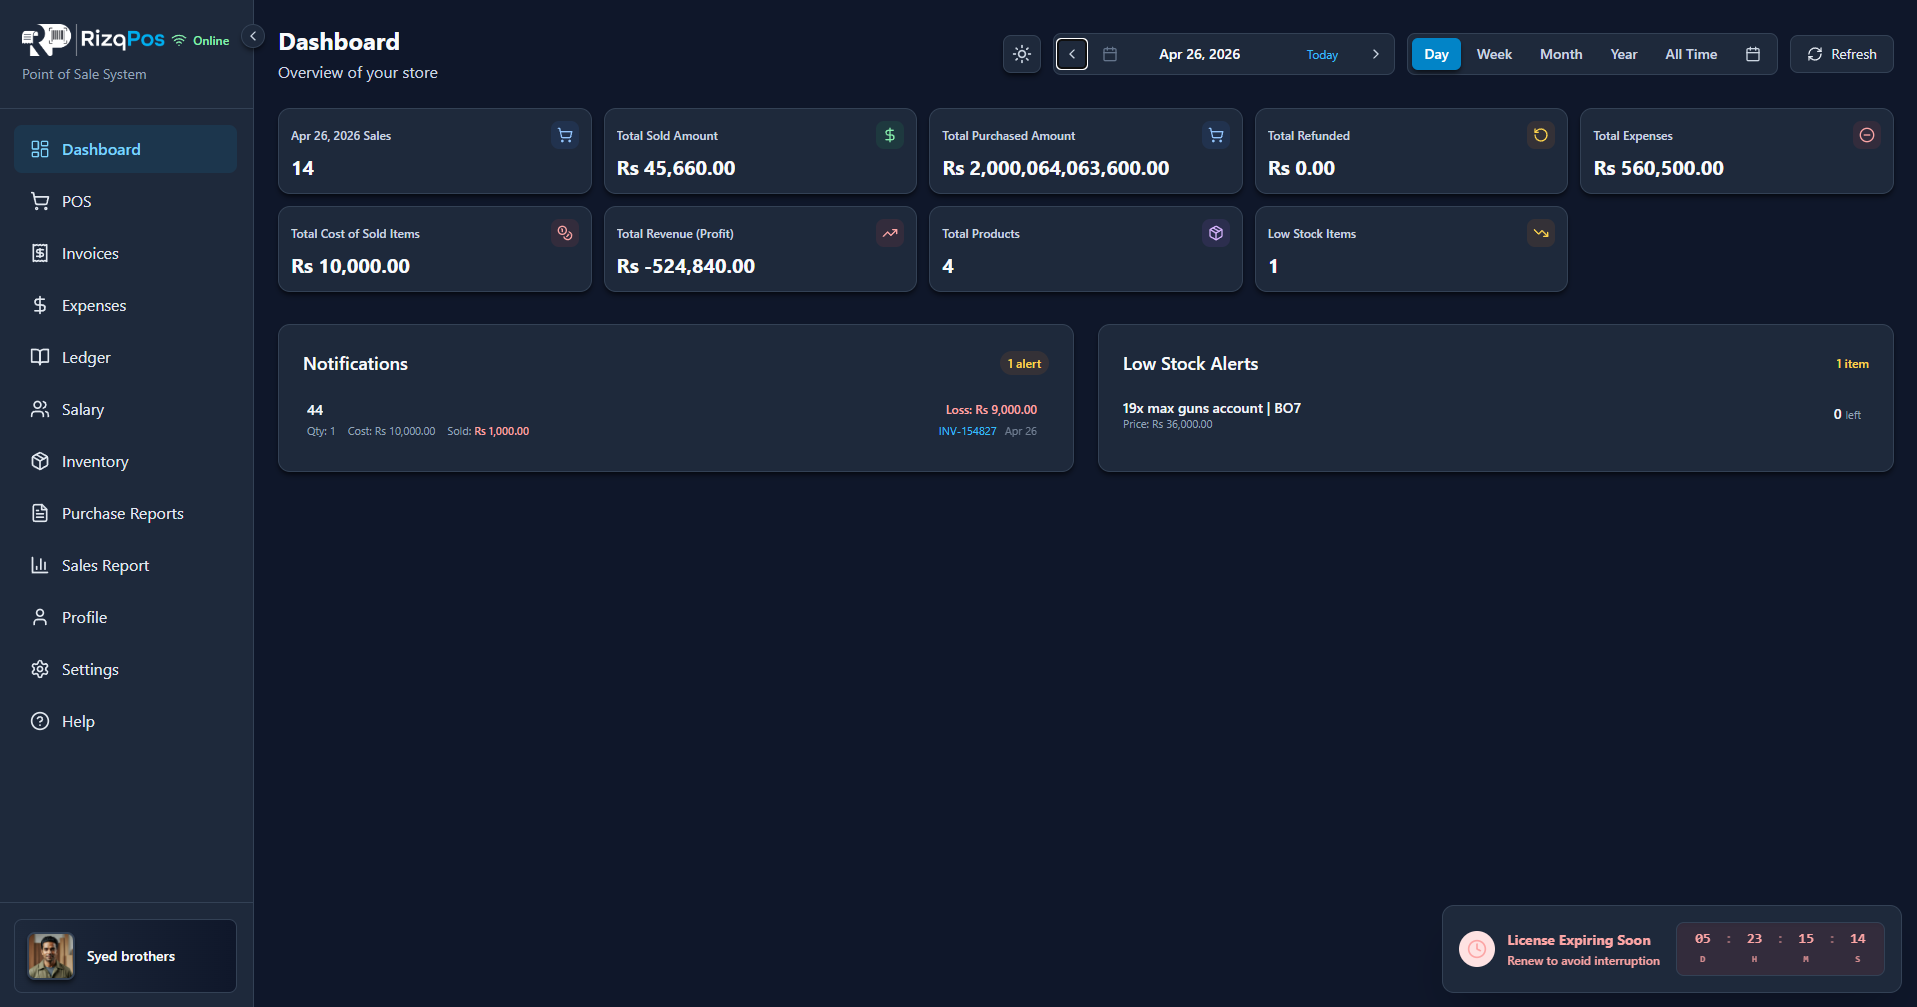Click the Total Refunded refresh-arrow icon
The image size is (1917, 1007).
[1540, 135]
